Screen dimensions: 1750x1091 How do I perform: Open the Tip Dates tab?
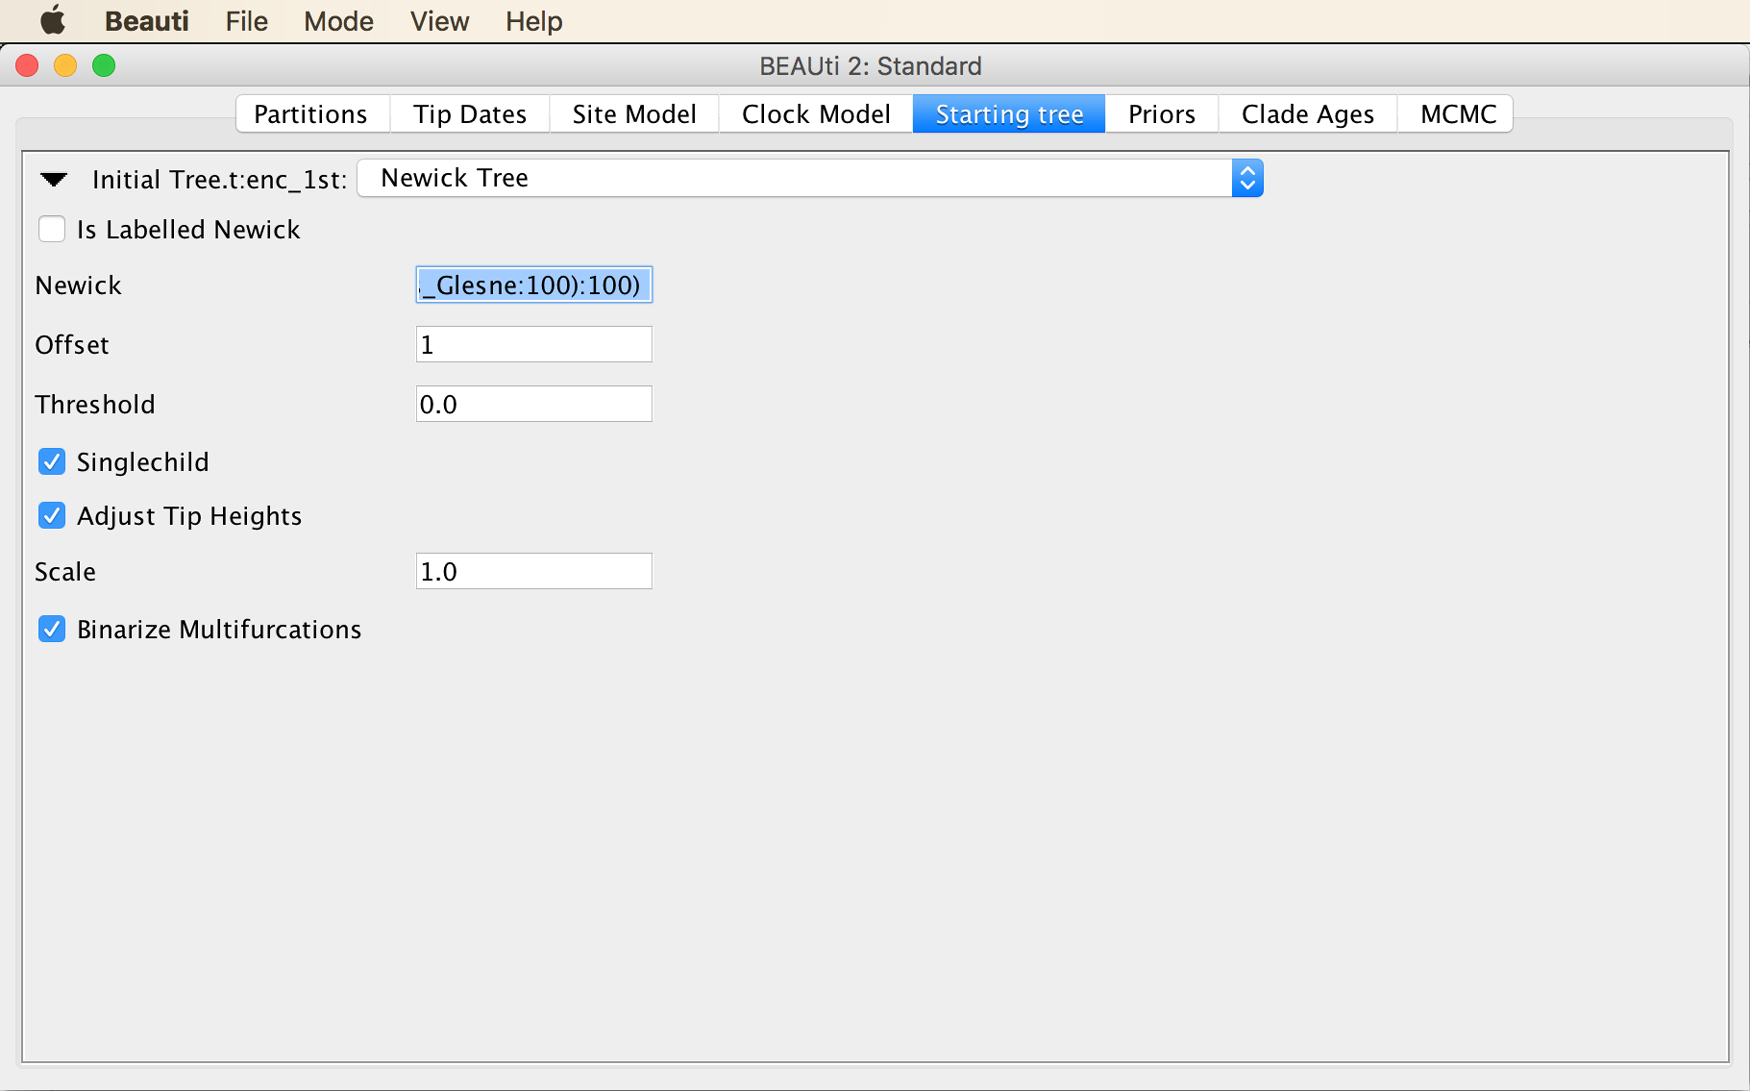(470, 114)
